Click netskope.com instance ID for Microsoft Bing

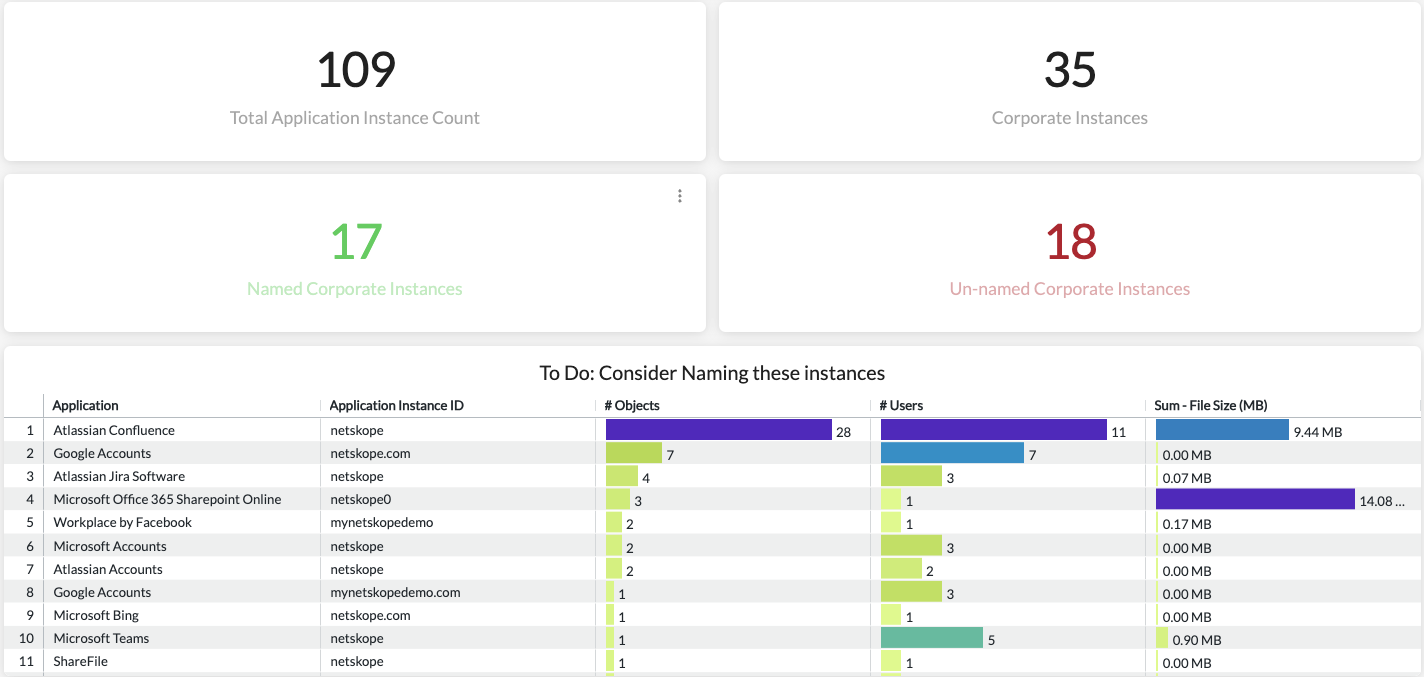[x=370, y=615]
